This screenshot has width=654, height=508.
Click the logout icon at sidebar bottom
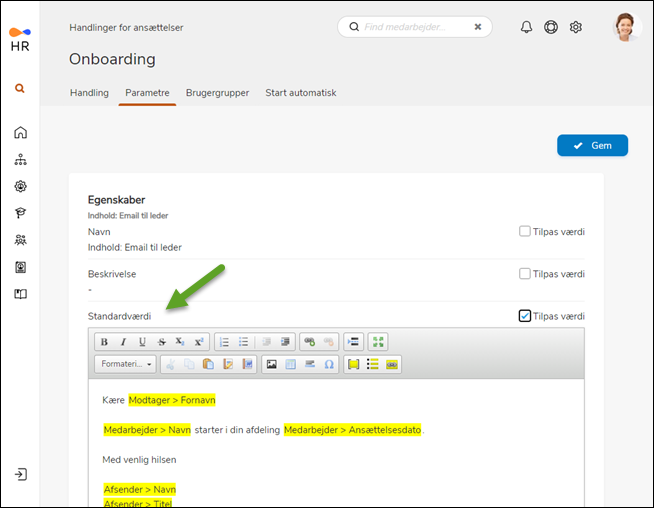click(20, 474)
